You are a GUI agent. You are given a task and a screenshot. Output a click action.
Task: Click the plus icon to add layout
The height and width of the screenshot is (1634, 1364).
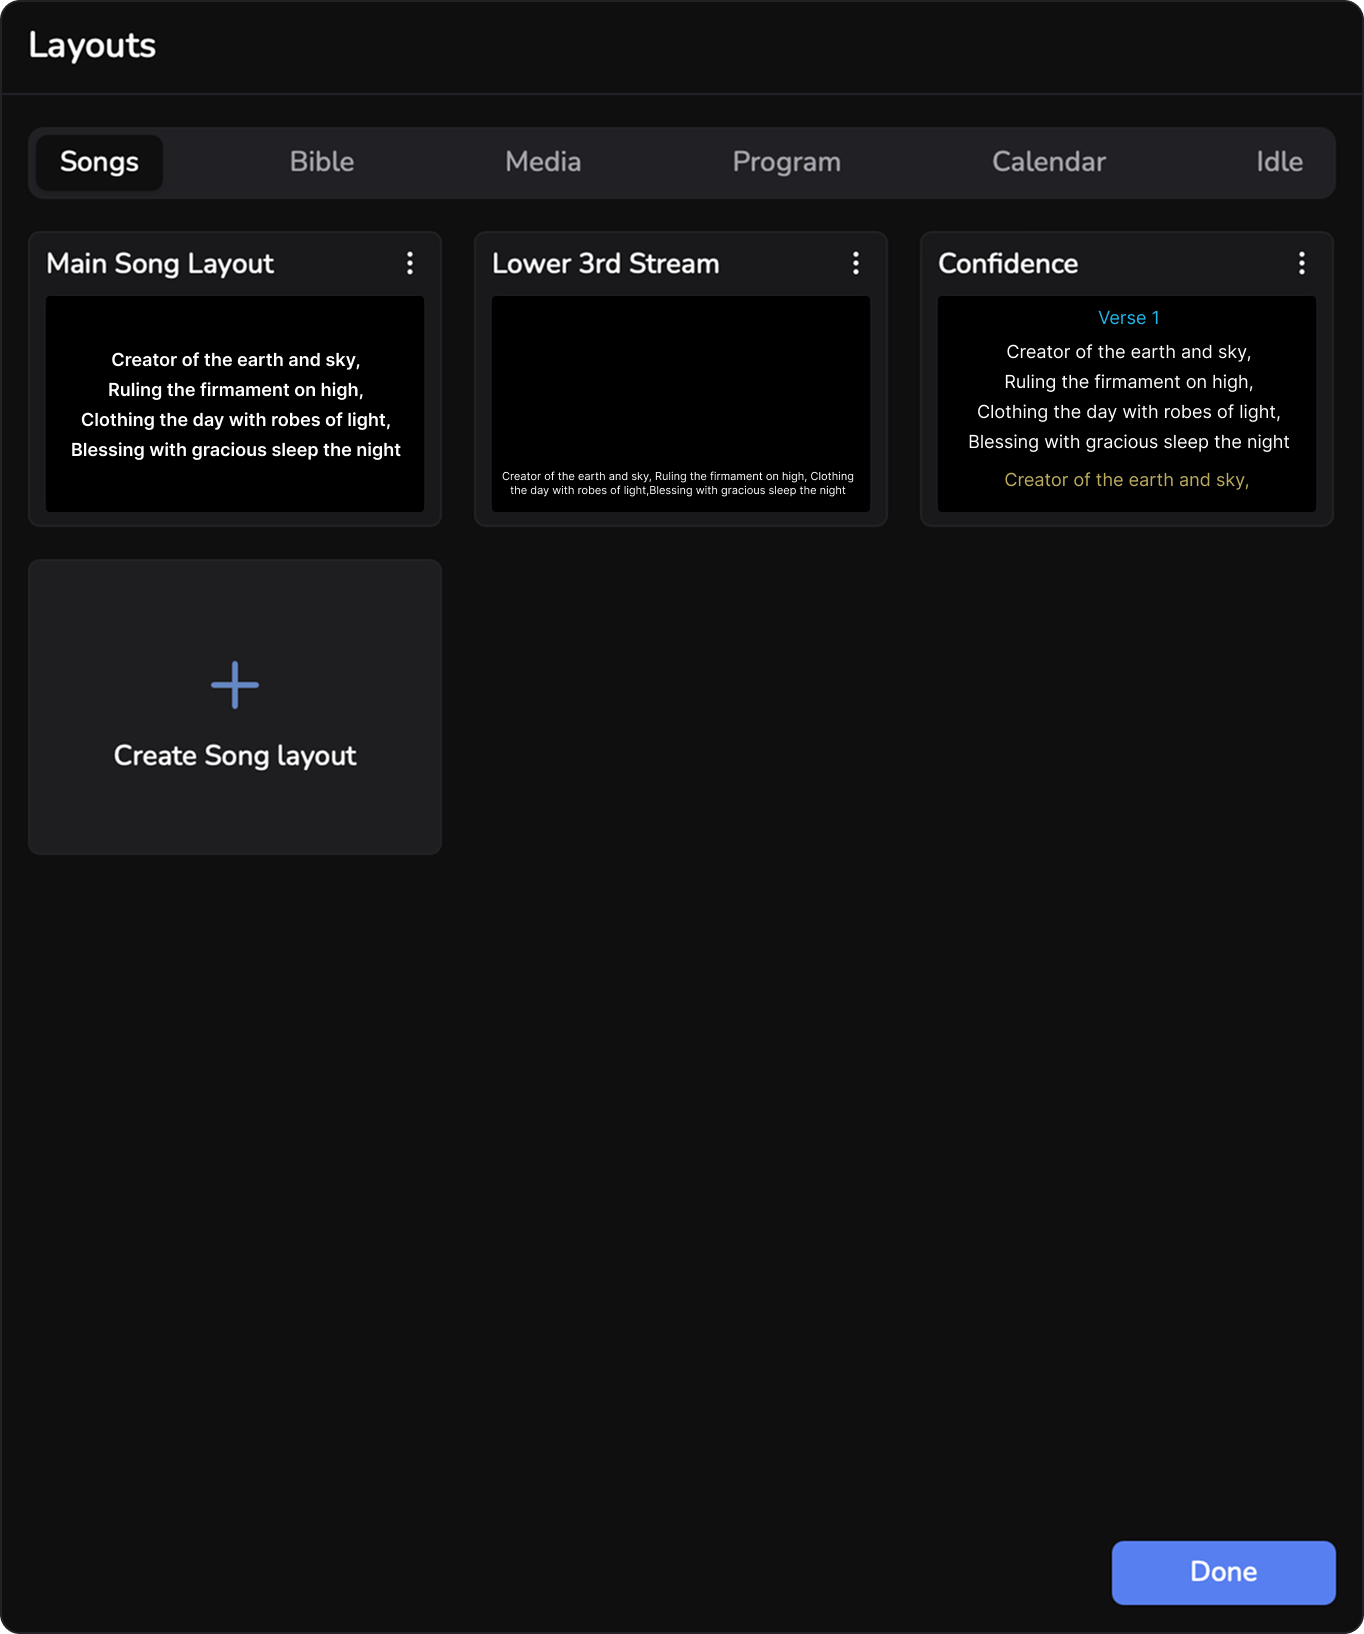[x=235, y=685]
